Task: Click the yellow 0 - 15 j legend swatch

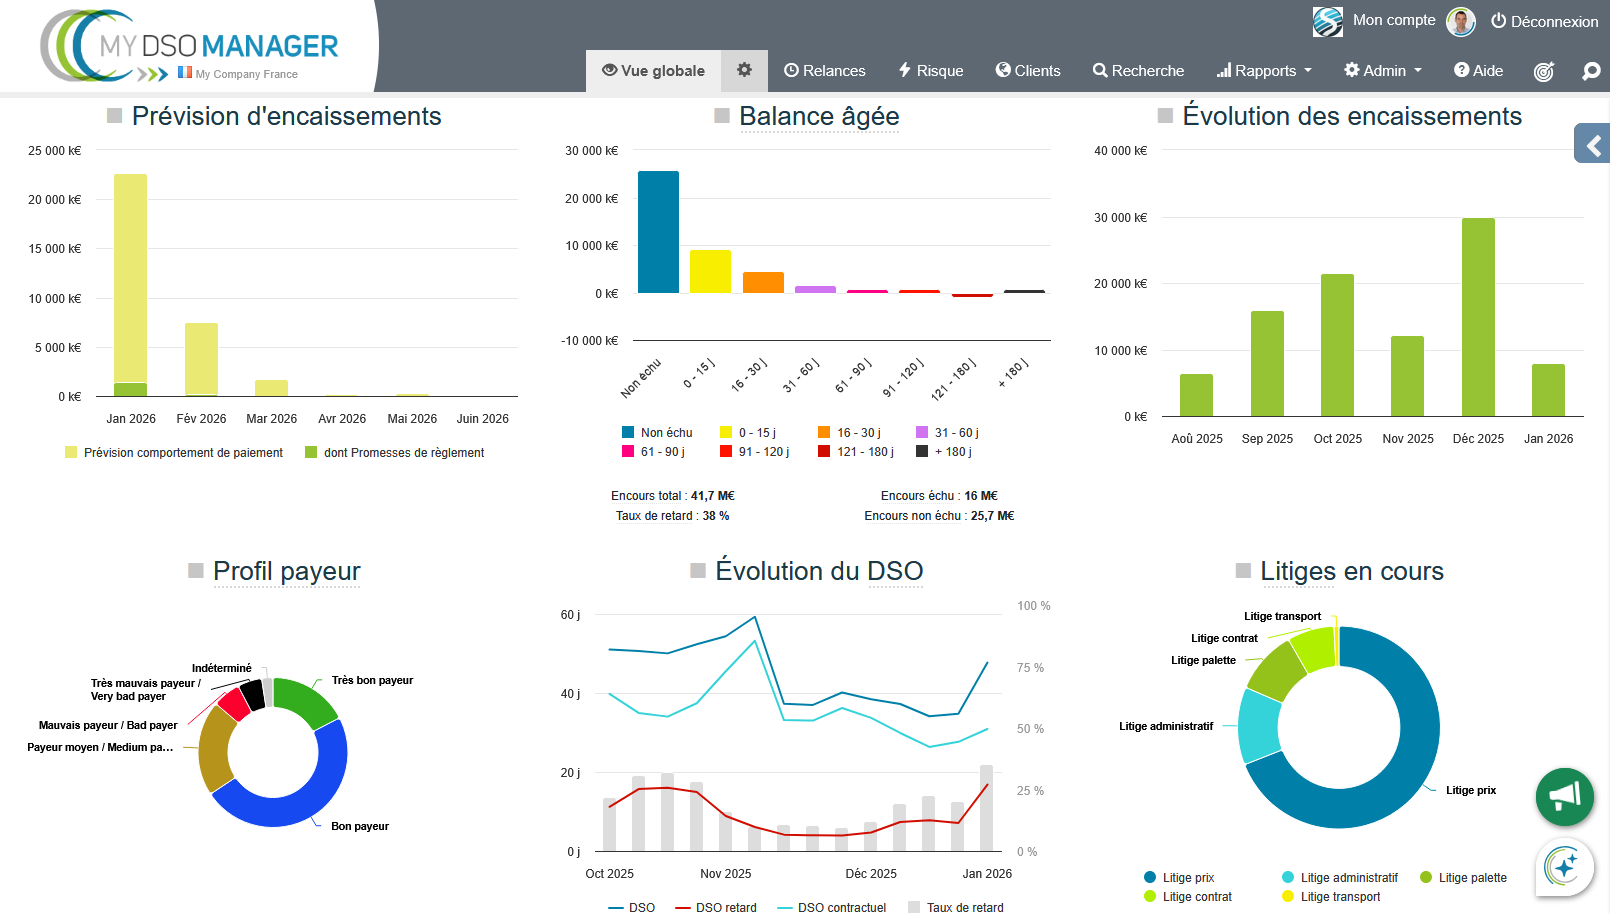Action: click(x=726, y=433)
